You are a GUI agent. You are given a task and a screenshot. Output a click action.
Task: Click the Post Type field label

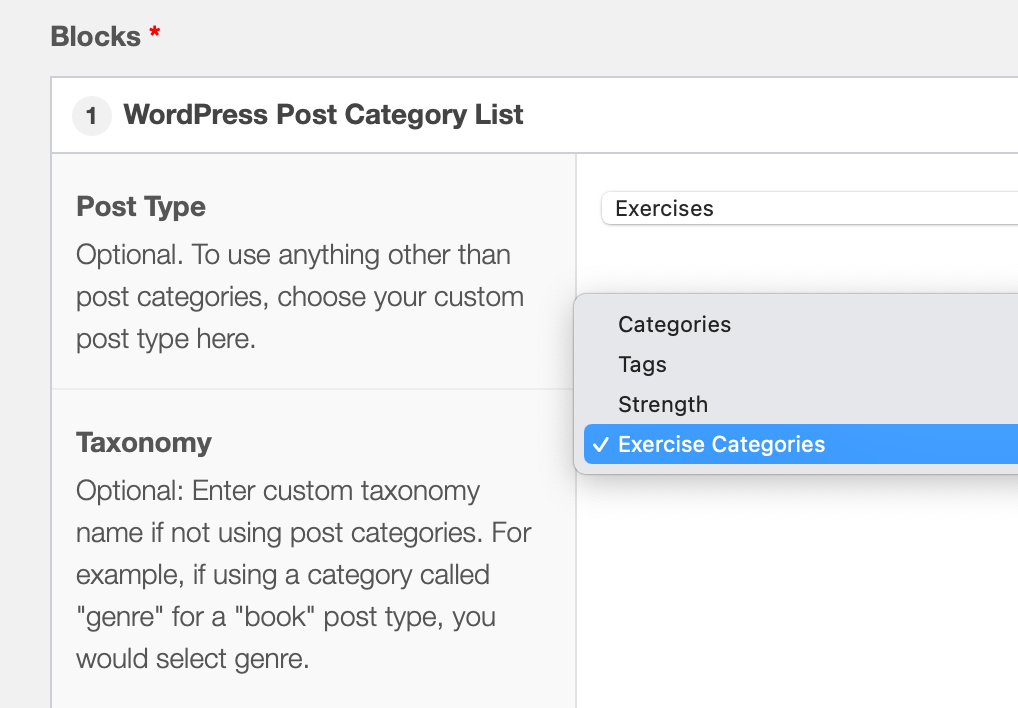[x=140, y=207]
